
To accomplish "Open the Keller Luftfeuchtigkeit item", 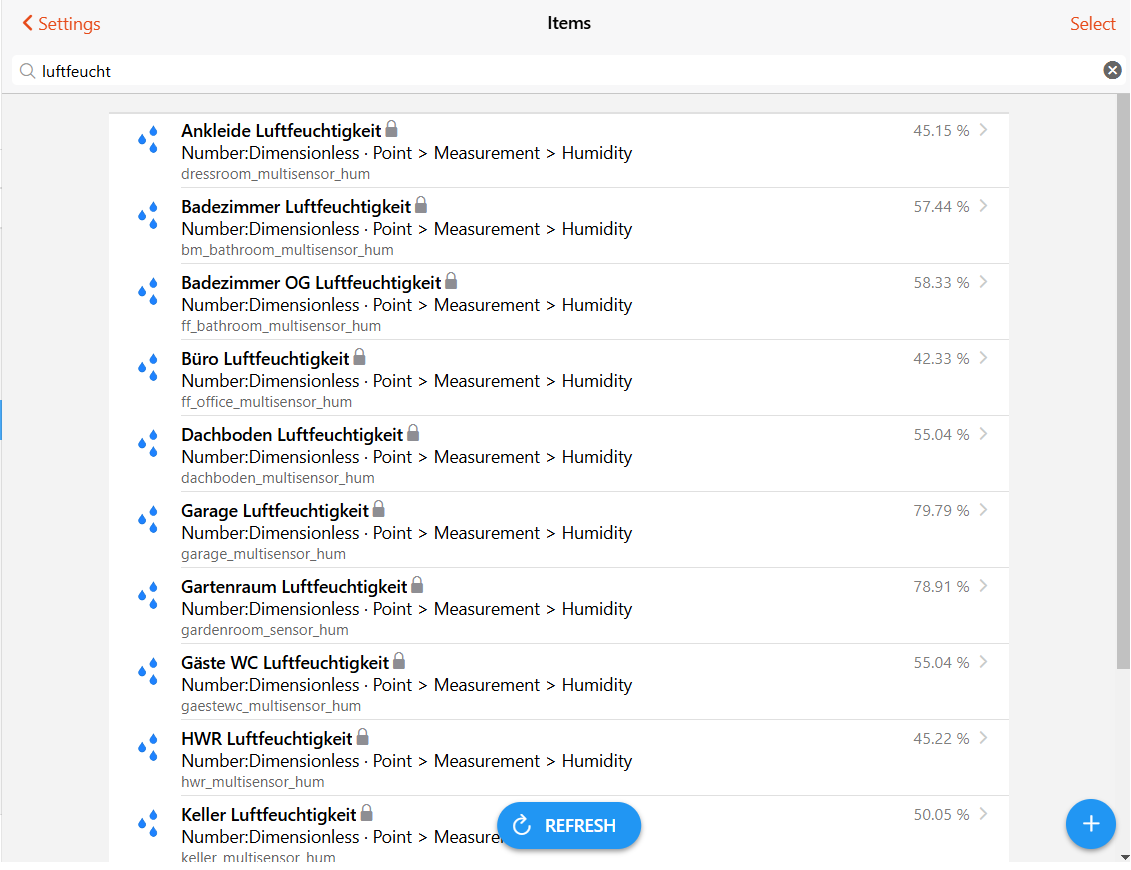I will 268,814.
